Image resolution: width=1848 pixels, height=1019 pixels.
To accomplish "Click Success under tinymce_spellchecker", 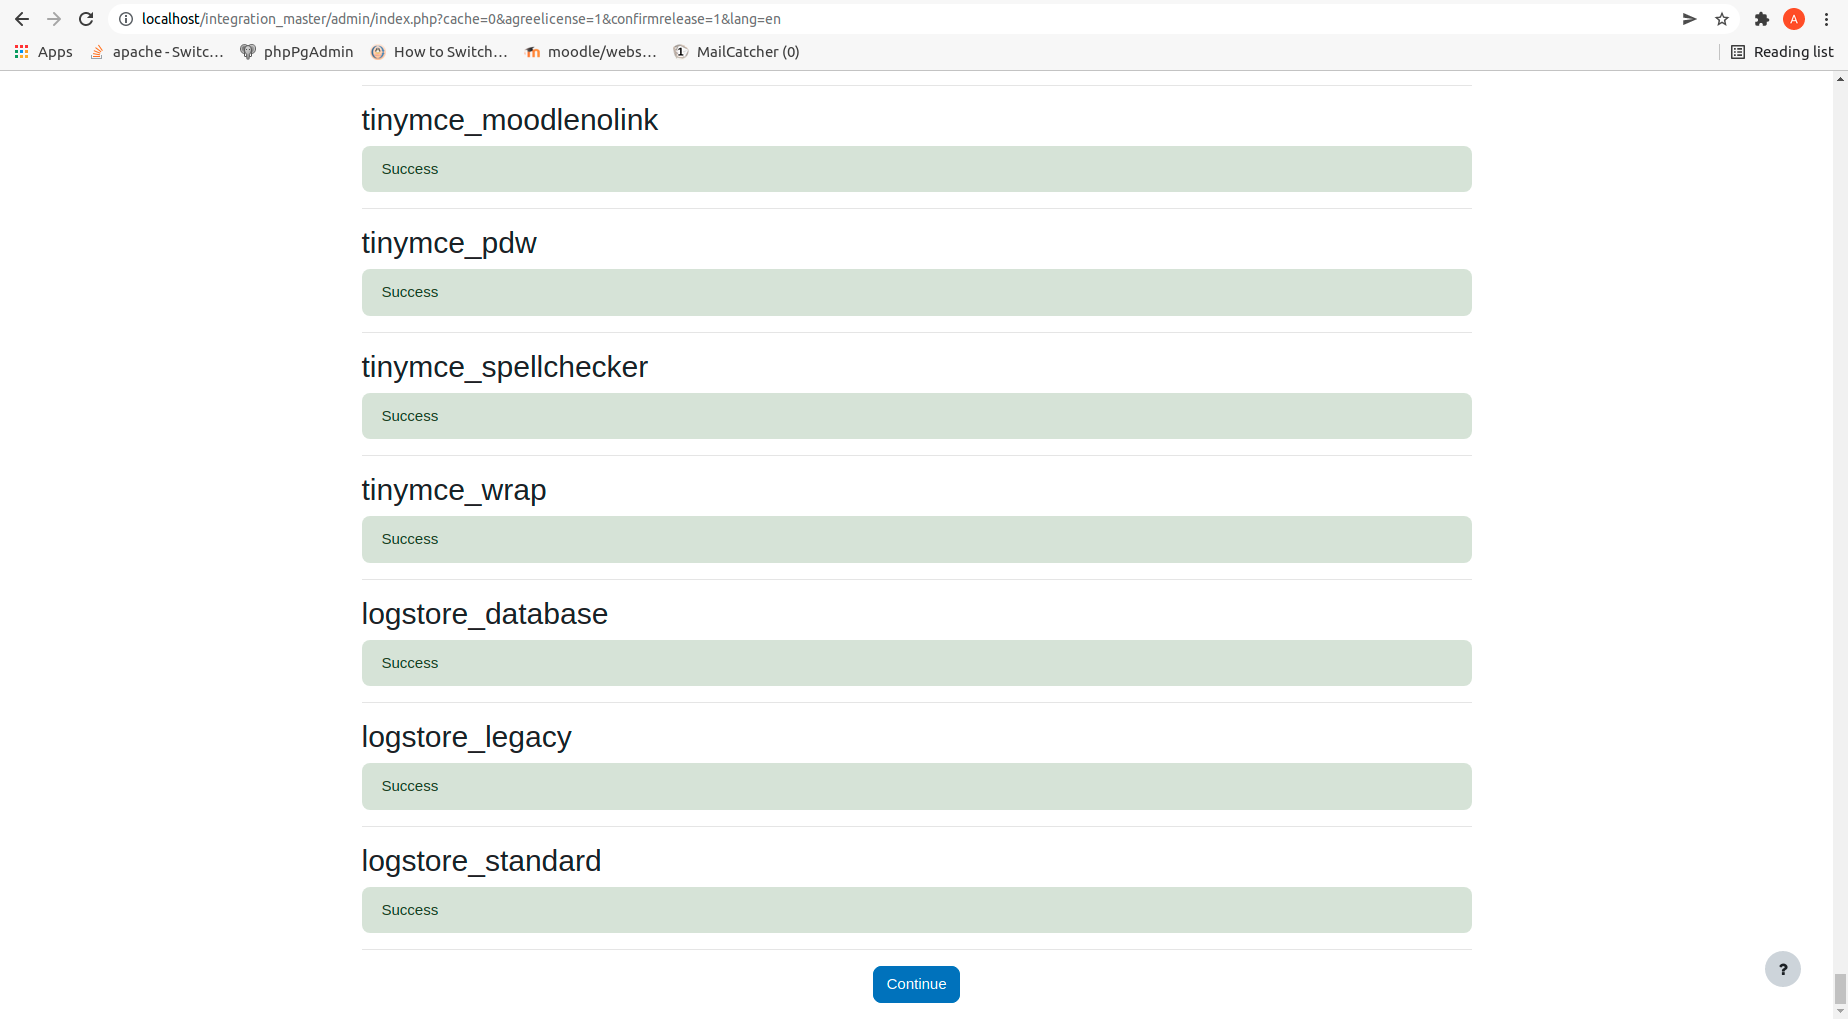I will pos(410,416).
